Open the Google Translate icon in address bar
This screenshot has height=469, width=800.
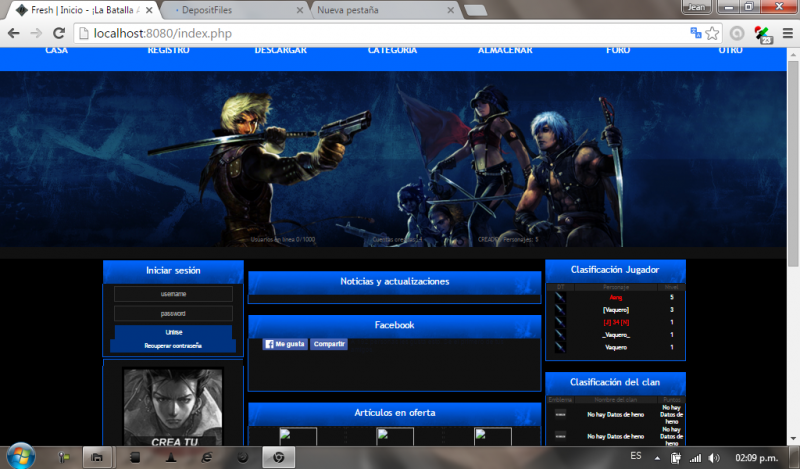click(x=695, y=33)
